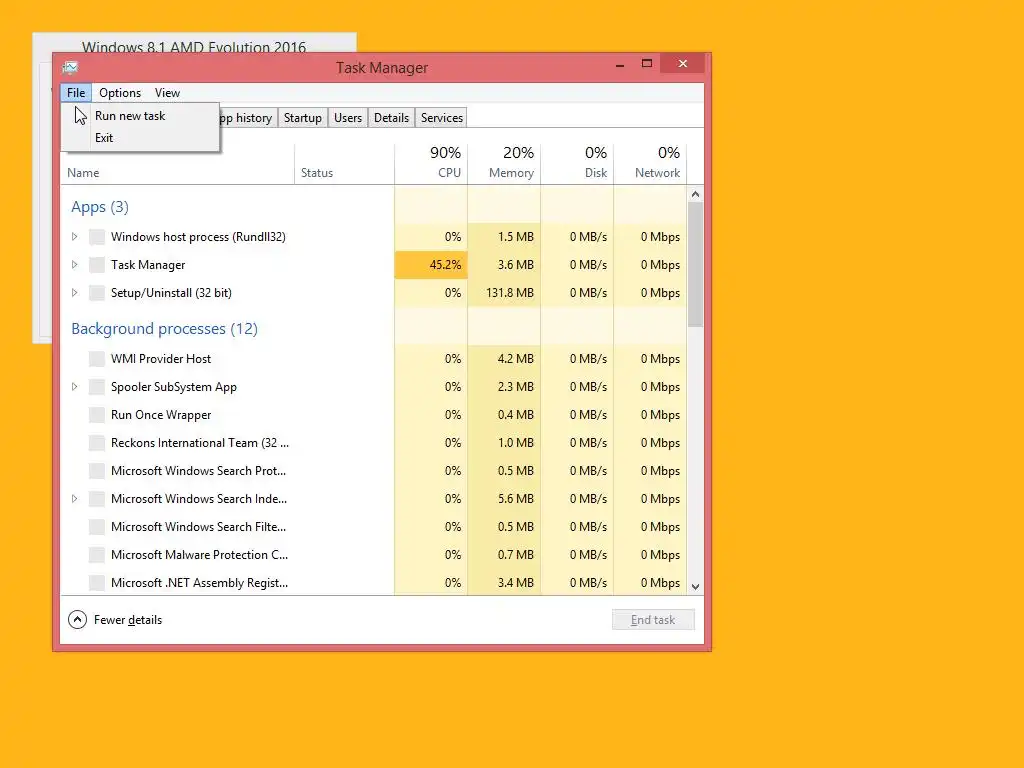1024x768 pixels.
Task: Click the Spooler SubSystem App icon
Action: coord(97,387)
